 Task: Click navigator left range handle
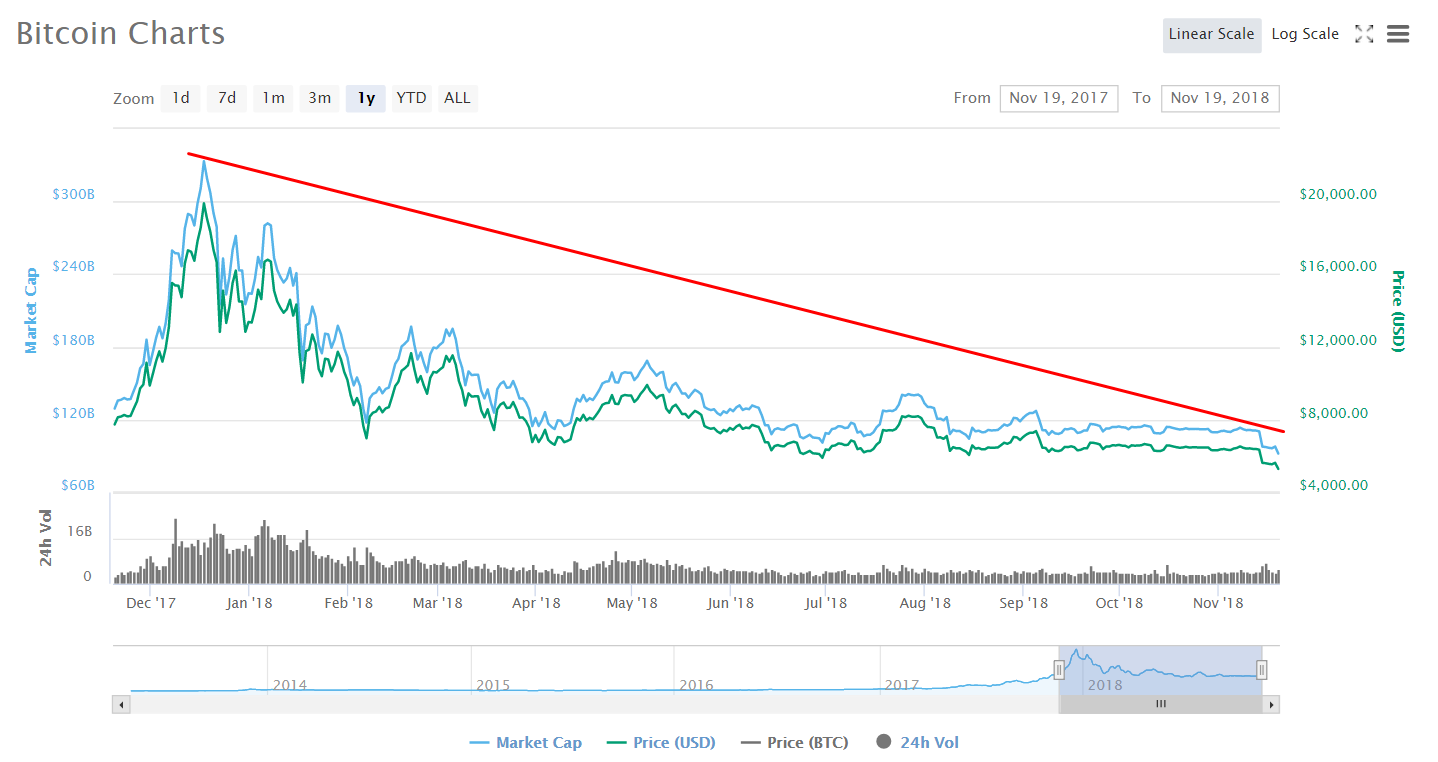click(x=1059, y=670)
